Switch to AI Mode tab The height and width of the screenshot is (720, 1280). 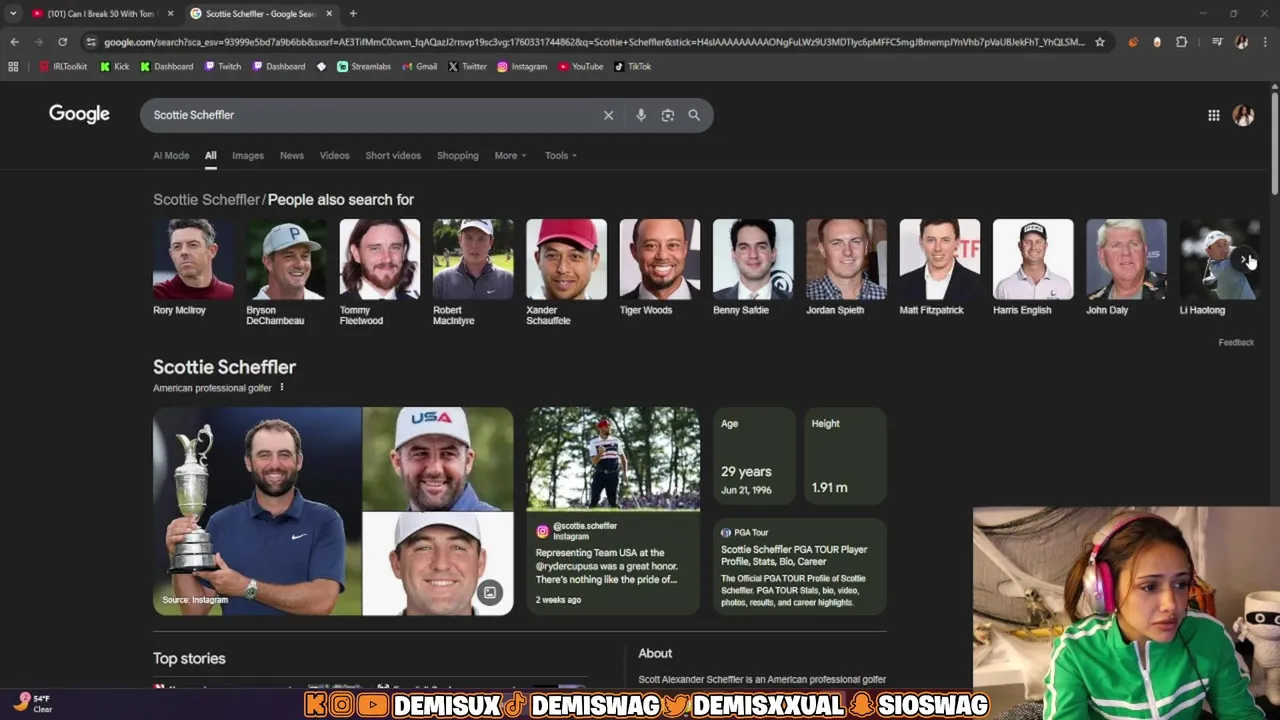pos(171,155)
